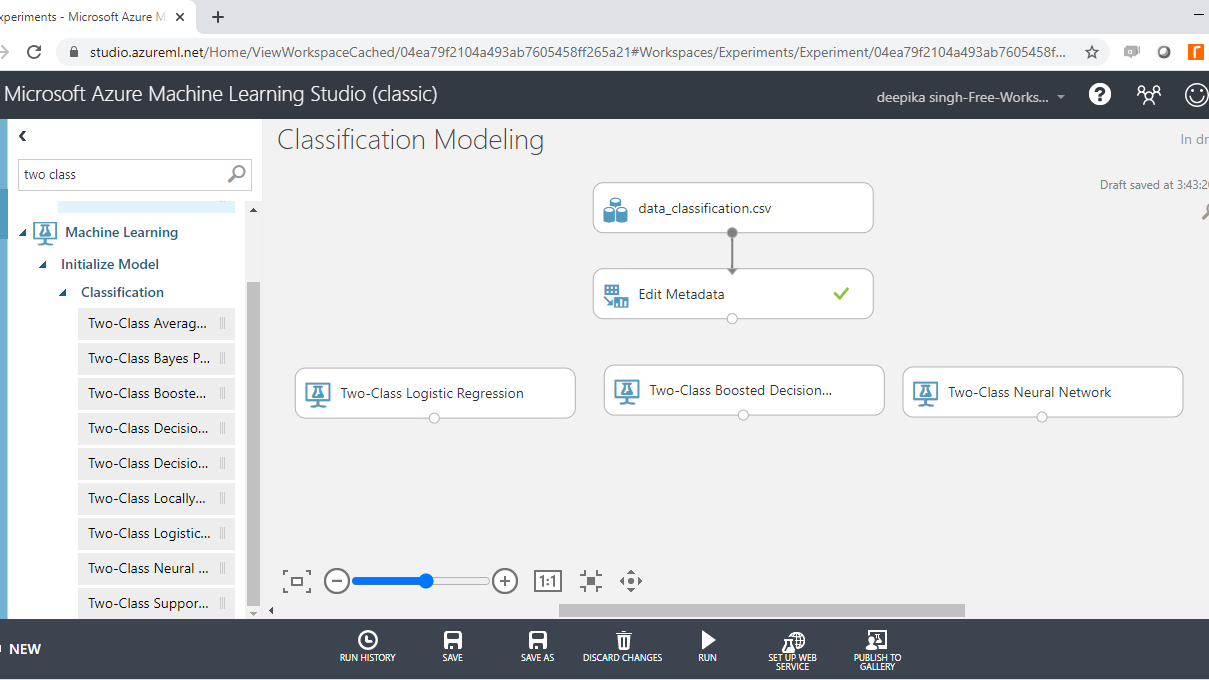Open the deepika singh workspace dropdown

[971, 97]
